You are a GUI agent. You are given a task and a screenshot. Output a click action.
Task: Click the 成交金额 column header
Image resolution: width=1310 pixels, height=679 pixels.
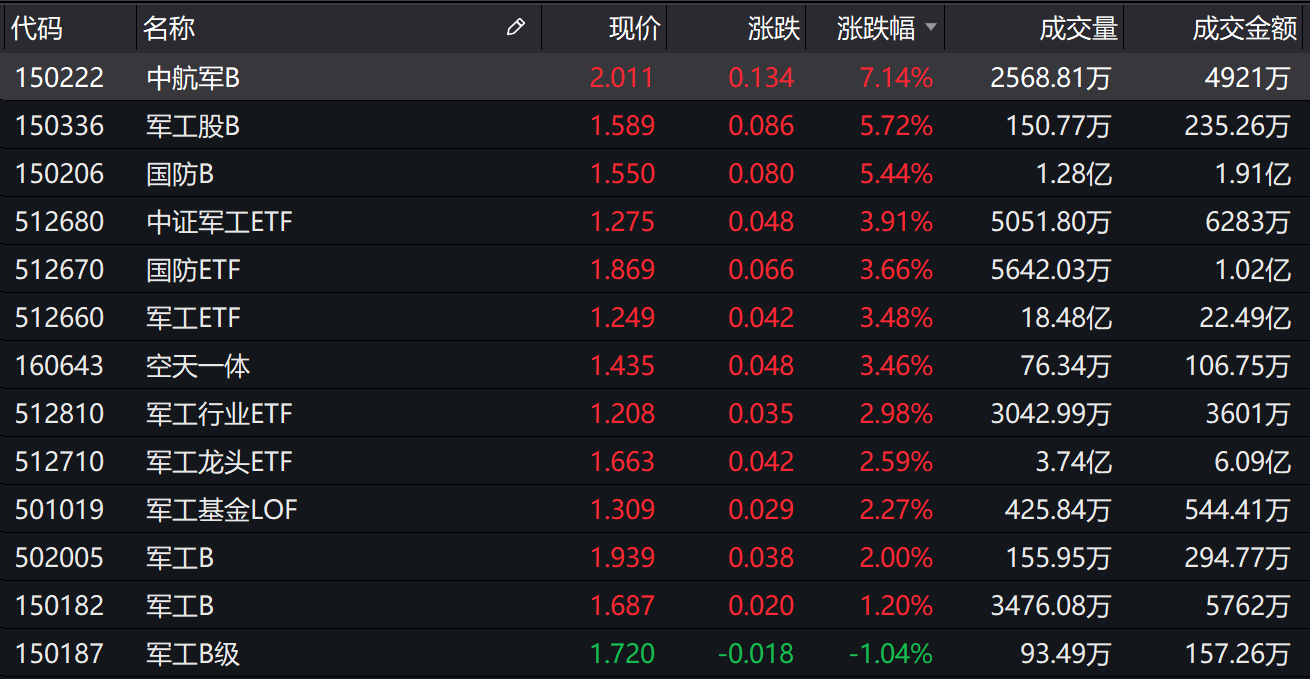pyautogui.click(x=1244, y=29)
